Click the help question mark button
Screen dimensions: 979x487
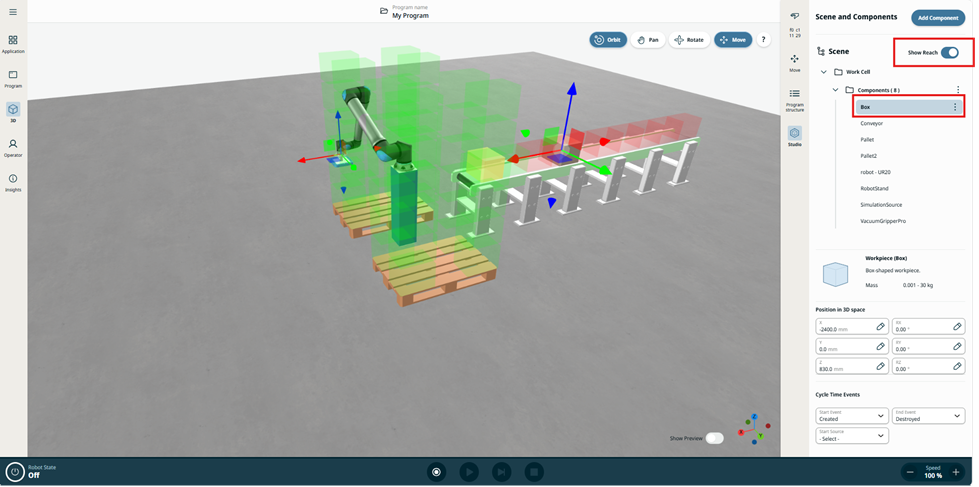[x=764, y=40]
